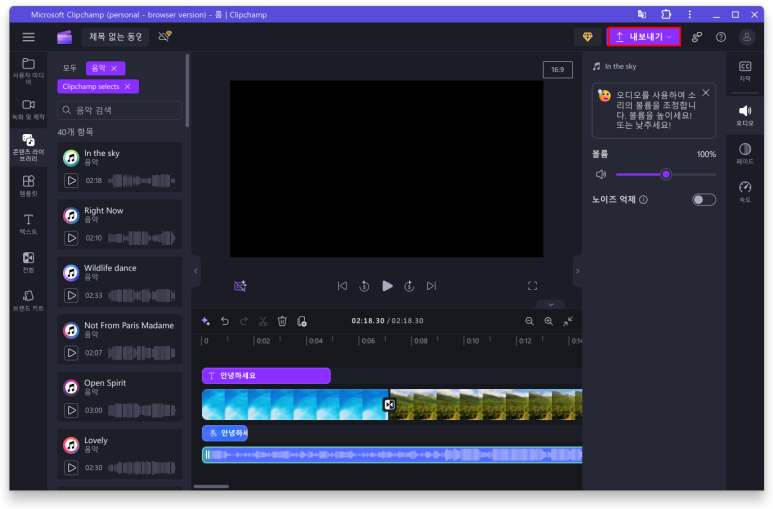Click the share link icon
The image size is (773, 509).
click(x=697, y=37)
